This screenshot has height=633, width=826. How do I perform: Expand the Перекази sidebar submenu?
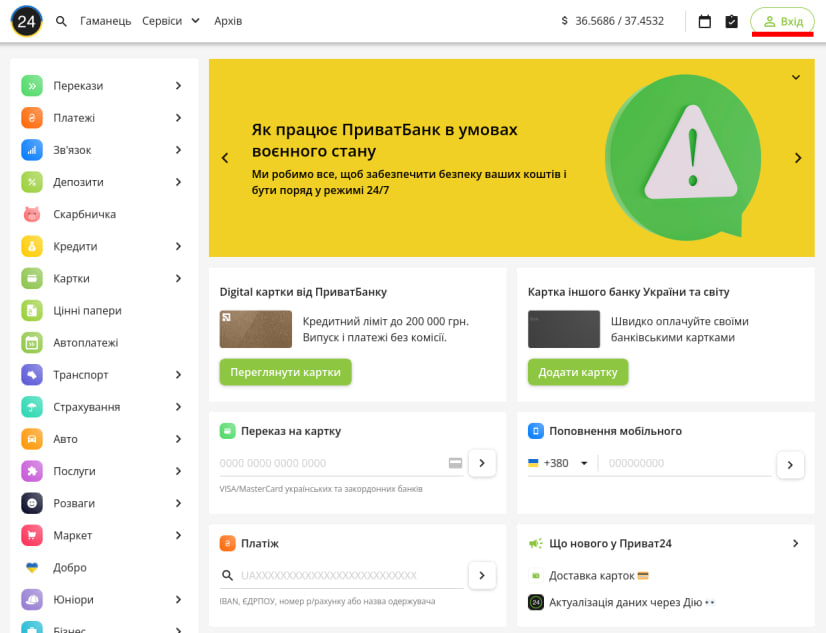[x=178, y=86]
